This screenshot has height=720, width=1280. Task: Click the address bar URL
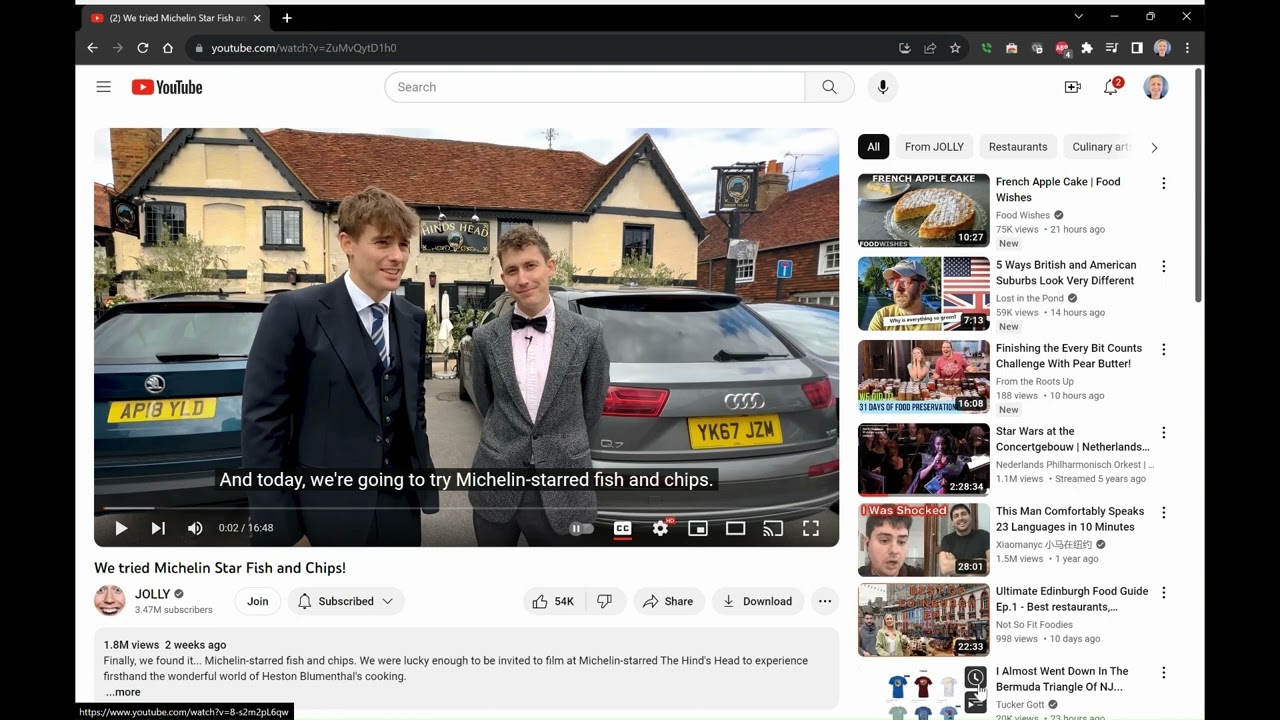[304, 48]
